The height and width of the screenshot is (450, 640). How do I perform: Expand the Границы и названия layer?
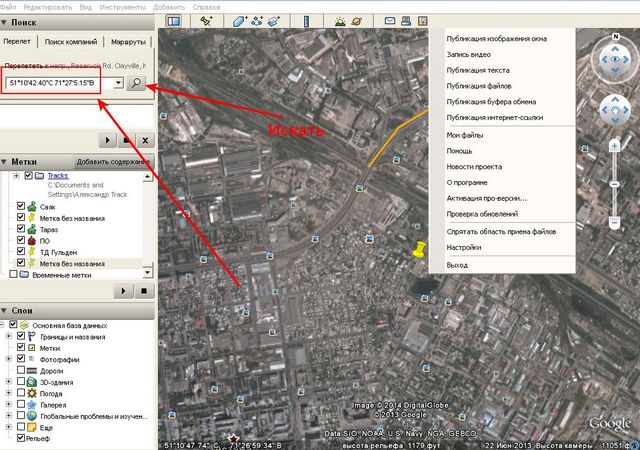[x=9, y=336]
